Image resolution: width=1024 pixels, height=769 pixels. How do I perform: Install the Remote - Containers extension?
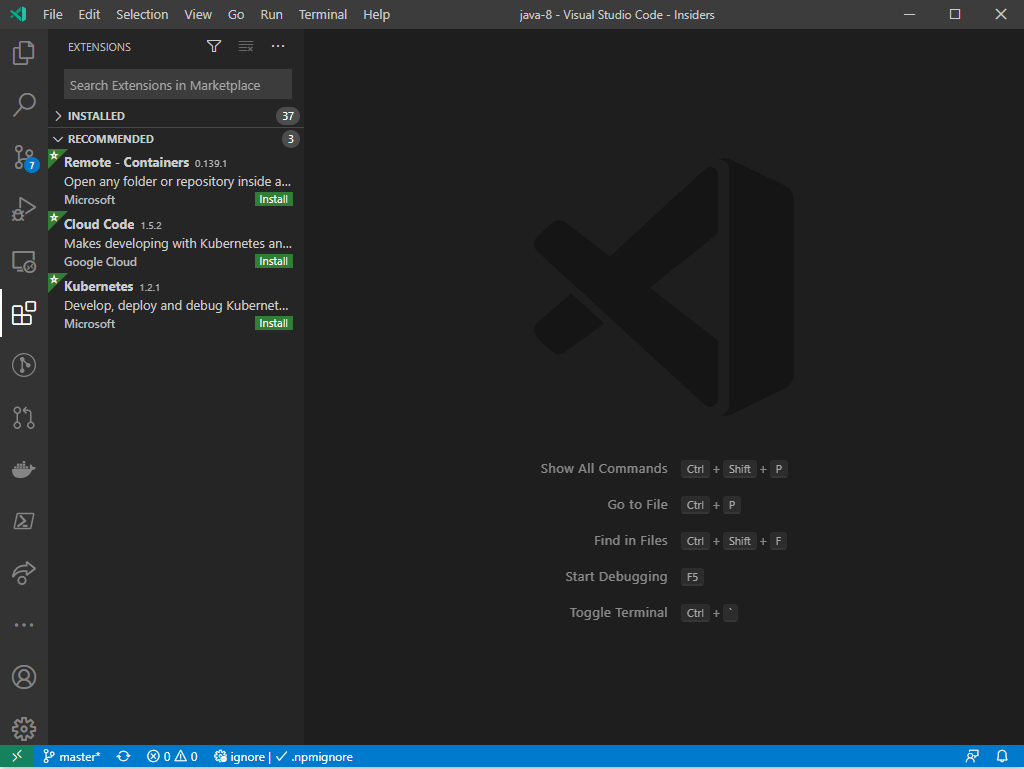[273, 199]
